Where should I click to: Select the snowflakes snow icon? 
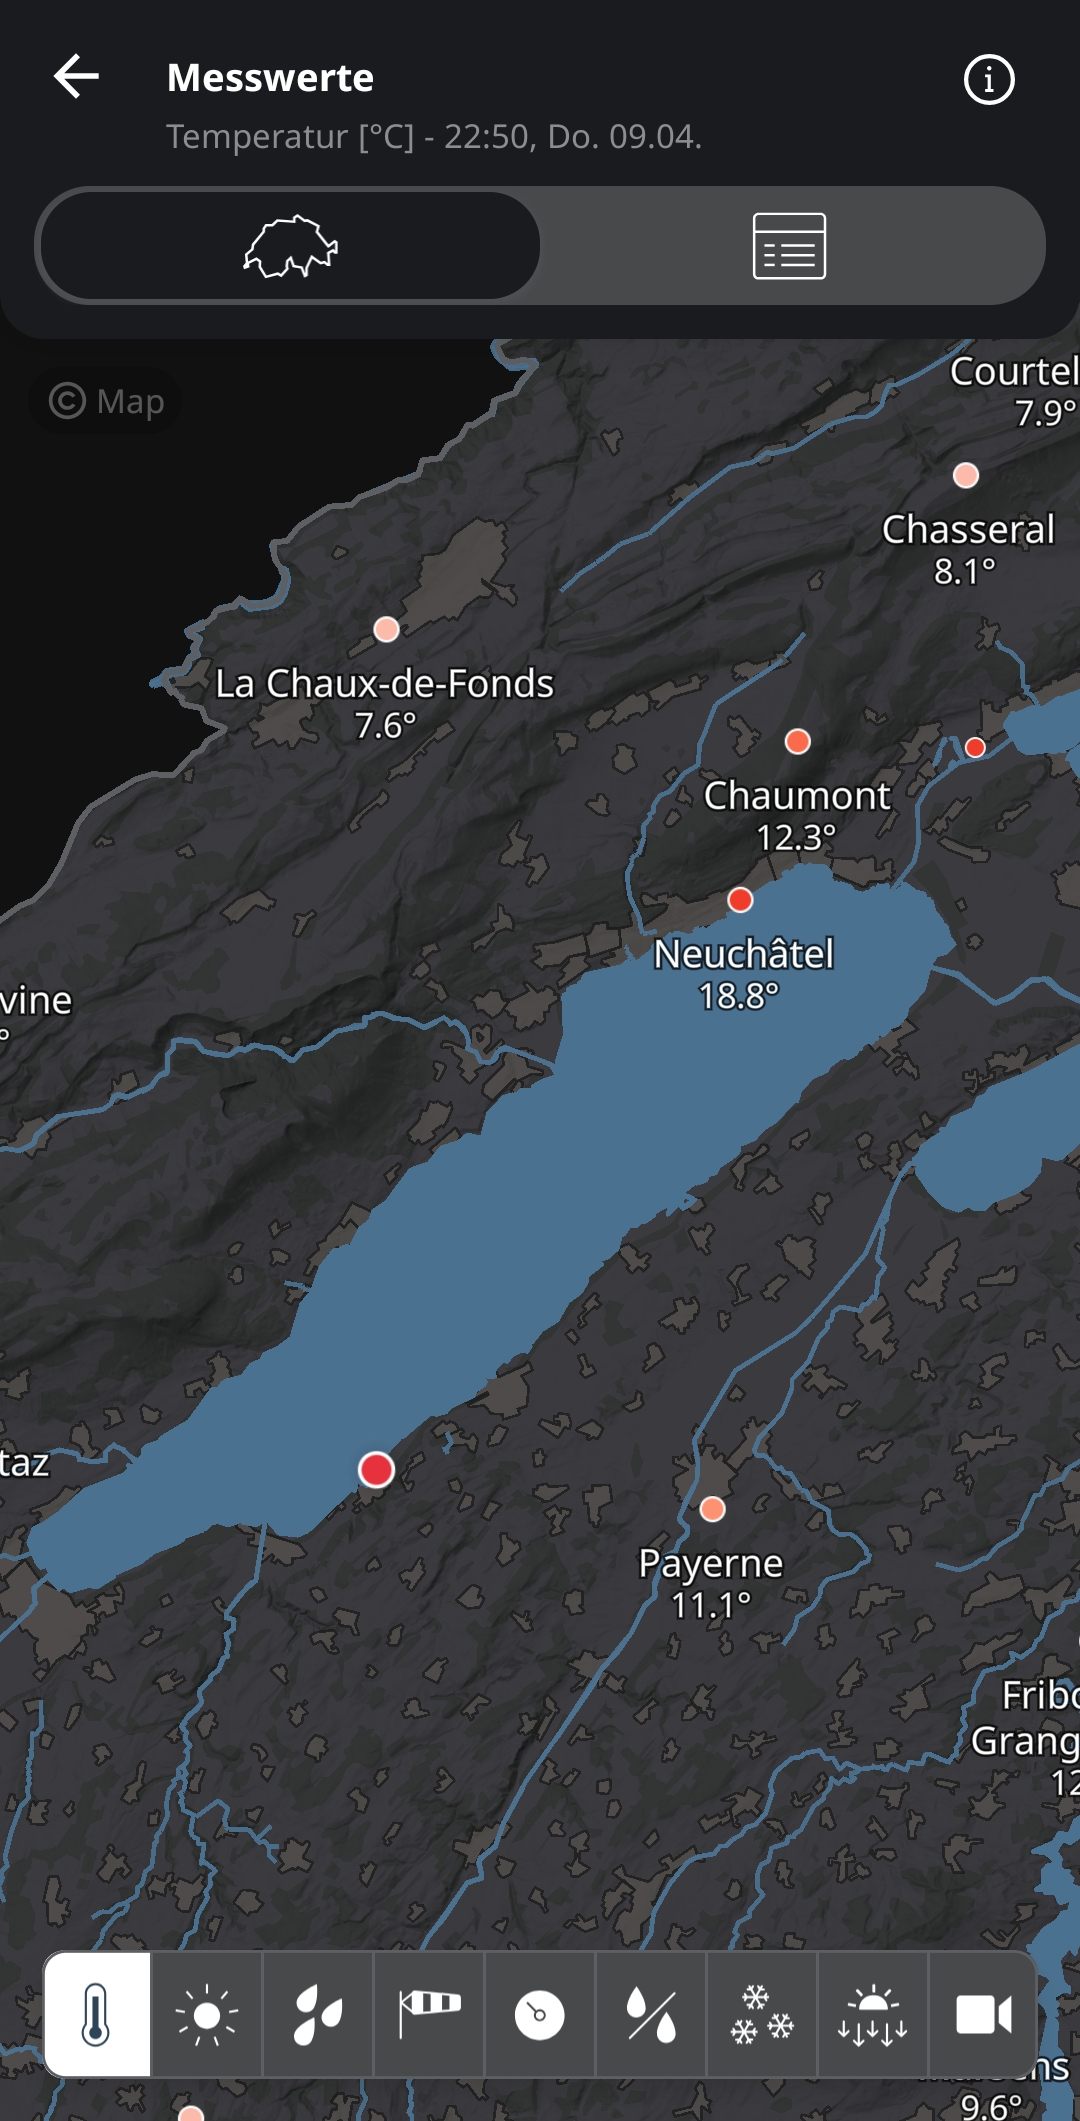762,2014
